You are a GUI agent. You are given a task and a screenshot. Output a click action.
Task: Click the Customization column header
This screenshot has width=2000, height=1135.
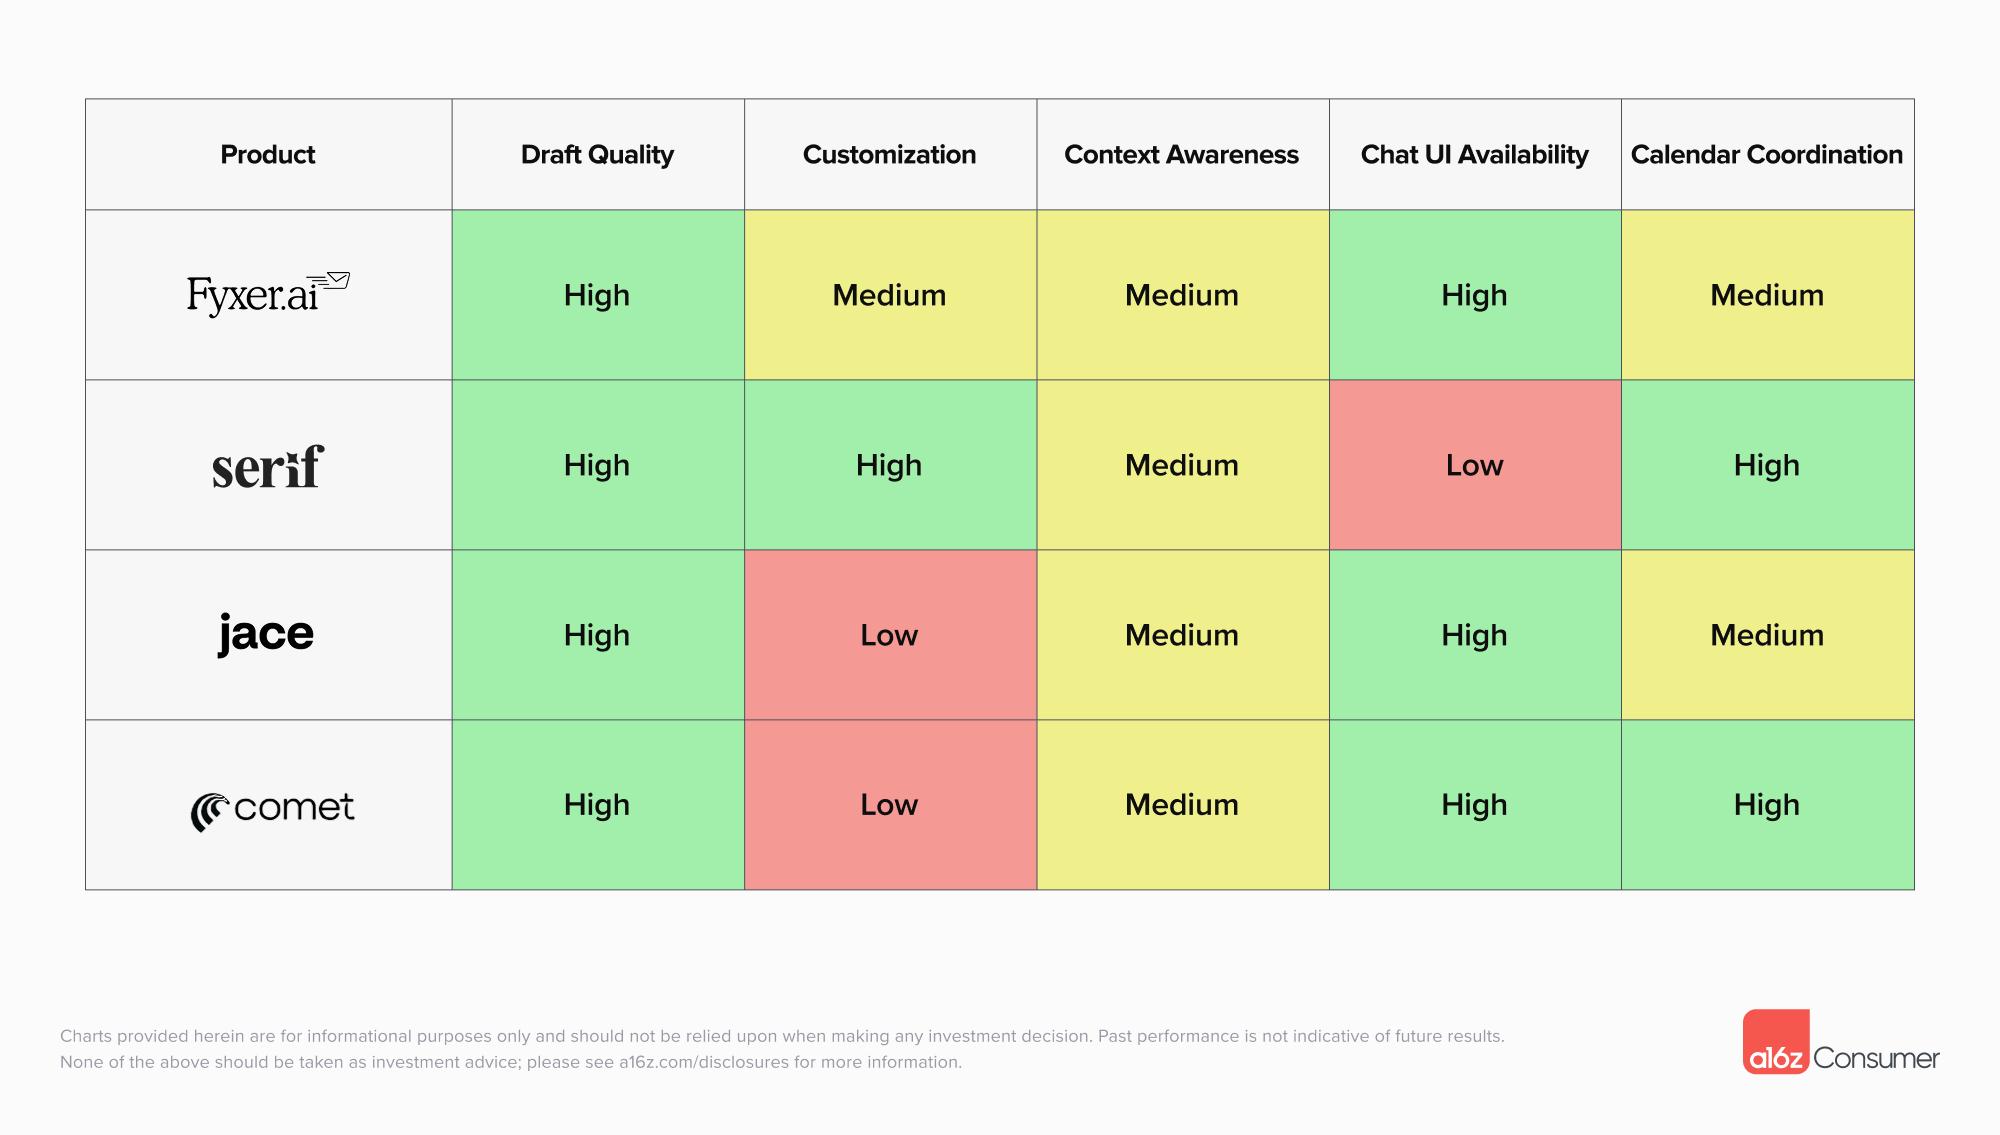coord(889,155)
